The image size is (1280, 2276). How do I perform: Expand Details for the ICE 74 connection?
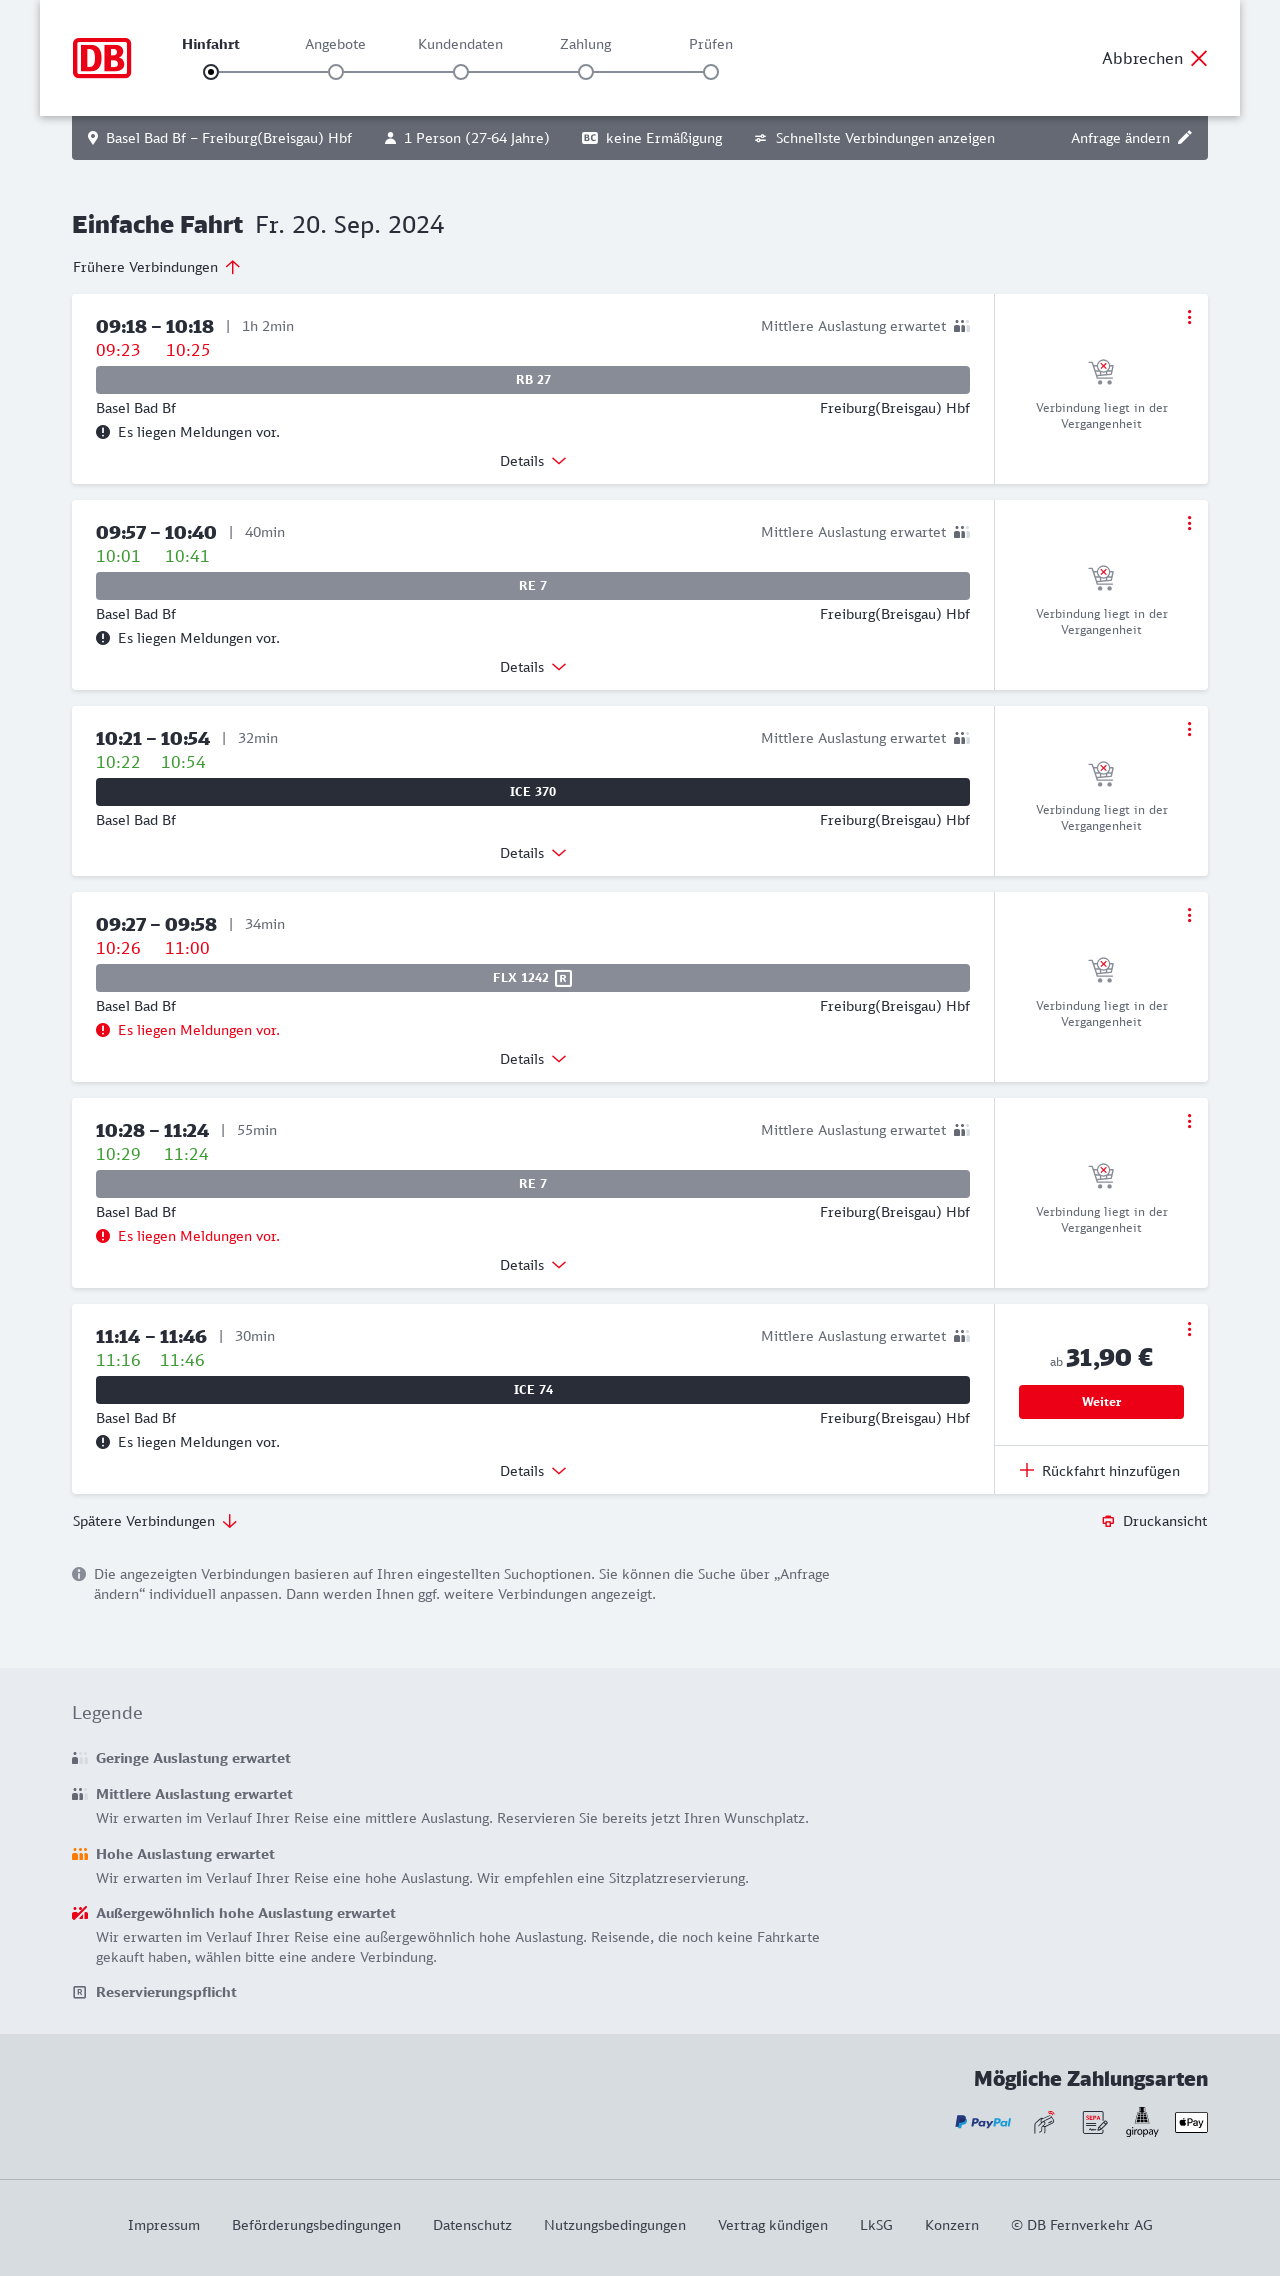(533, 1471)
